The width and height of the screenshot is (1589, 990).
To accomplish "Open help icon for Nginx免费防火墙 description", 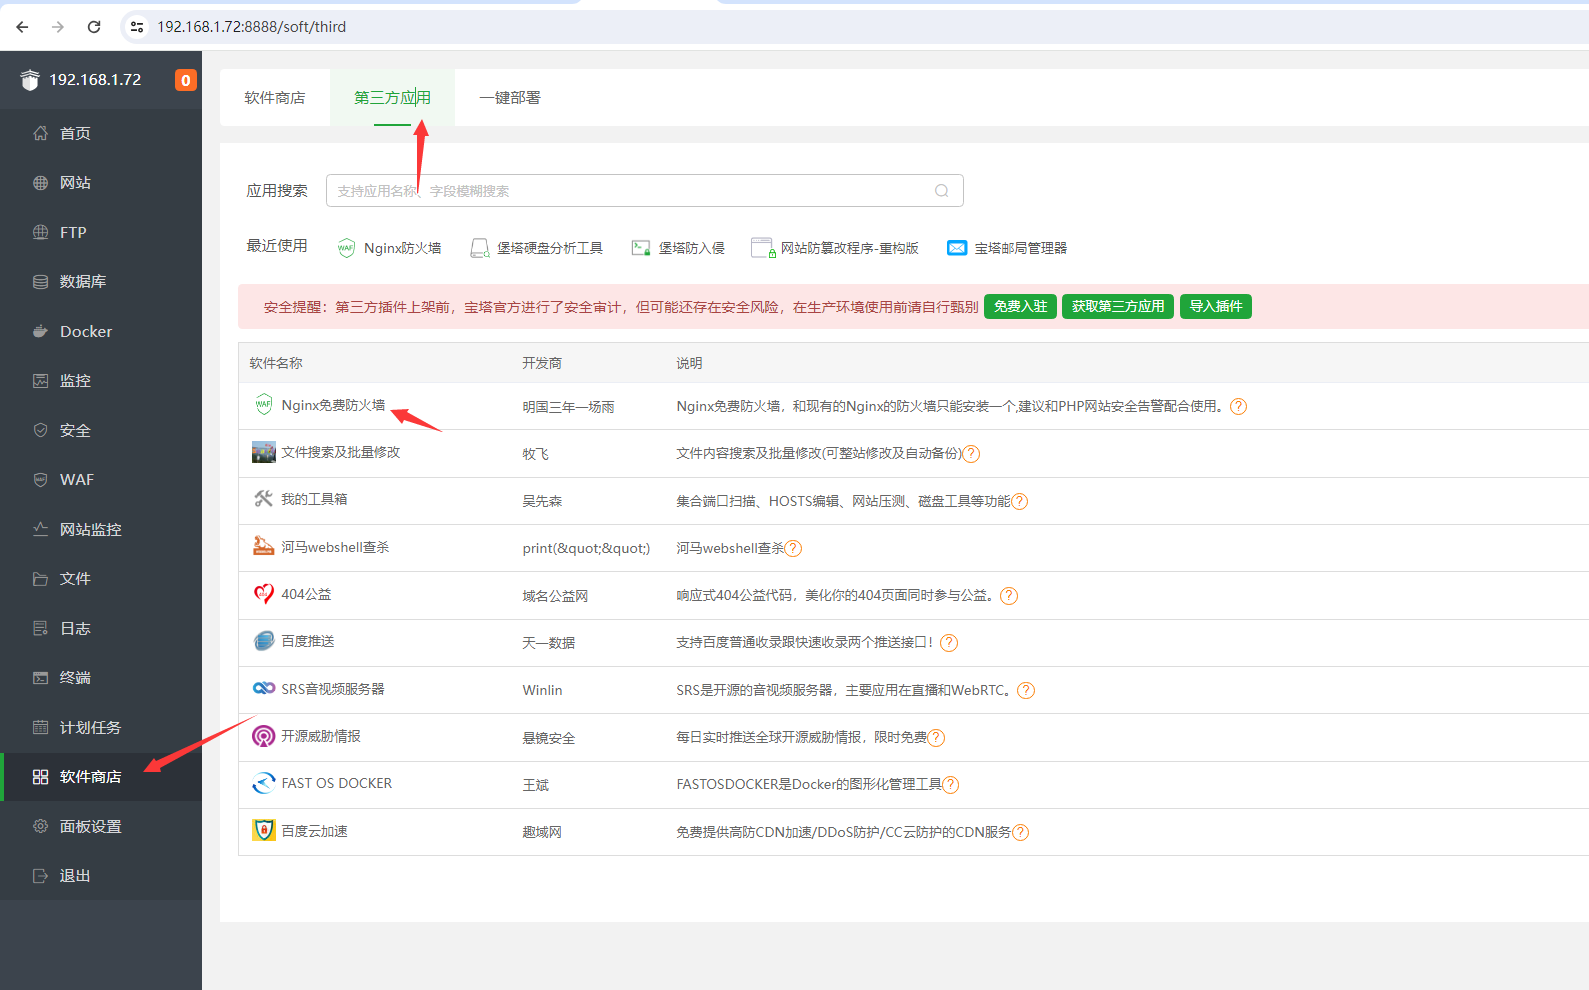I will [1238, 406].
